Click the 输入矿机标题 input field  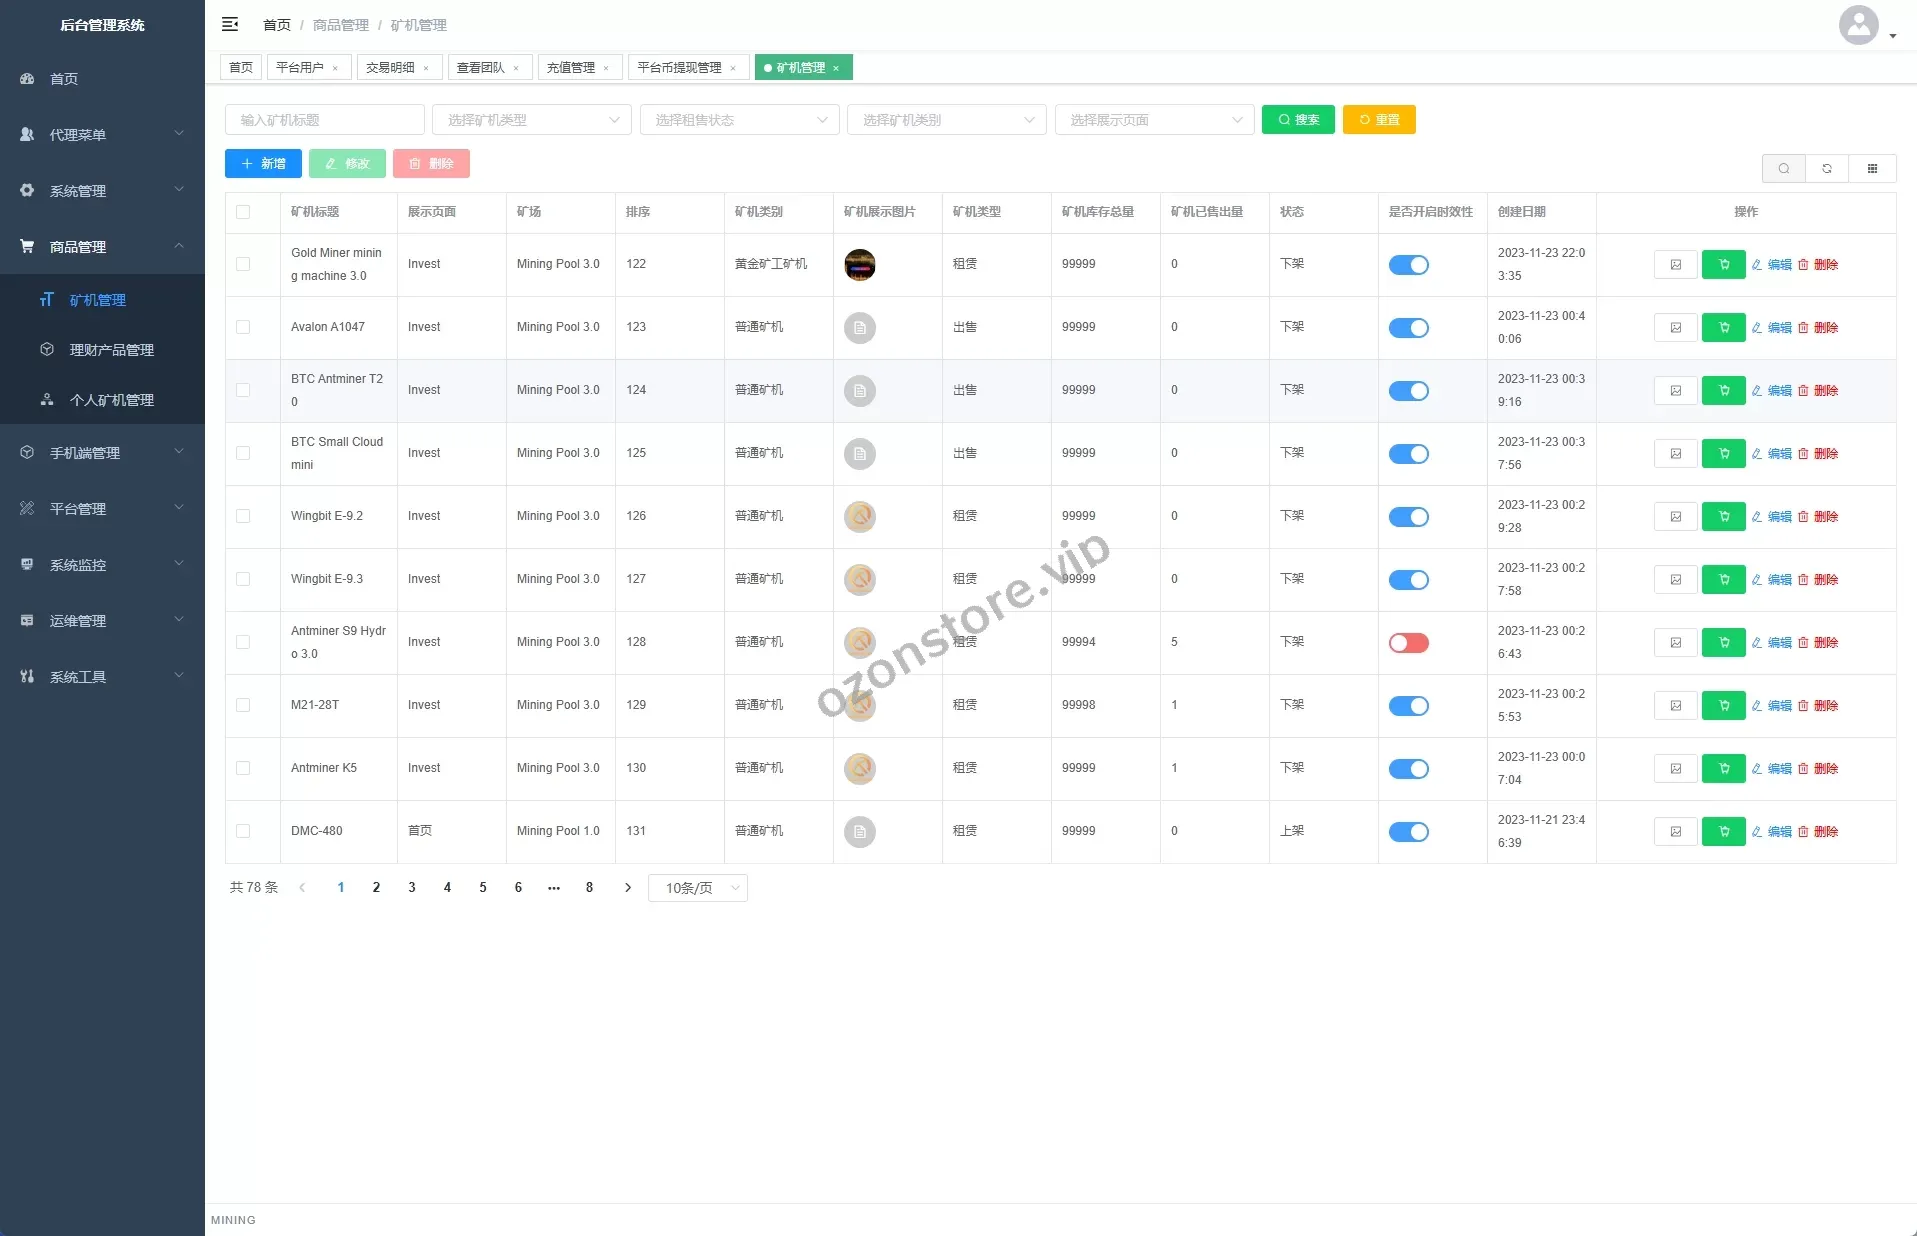[324, 120]
